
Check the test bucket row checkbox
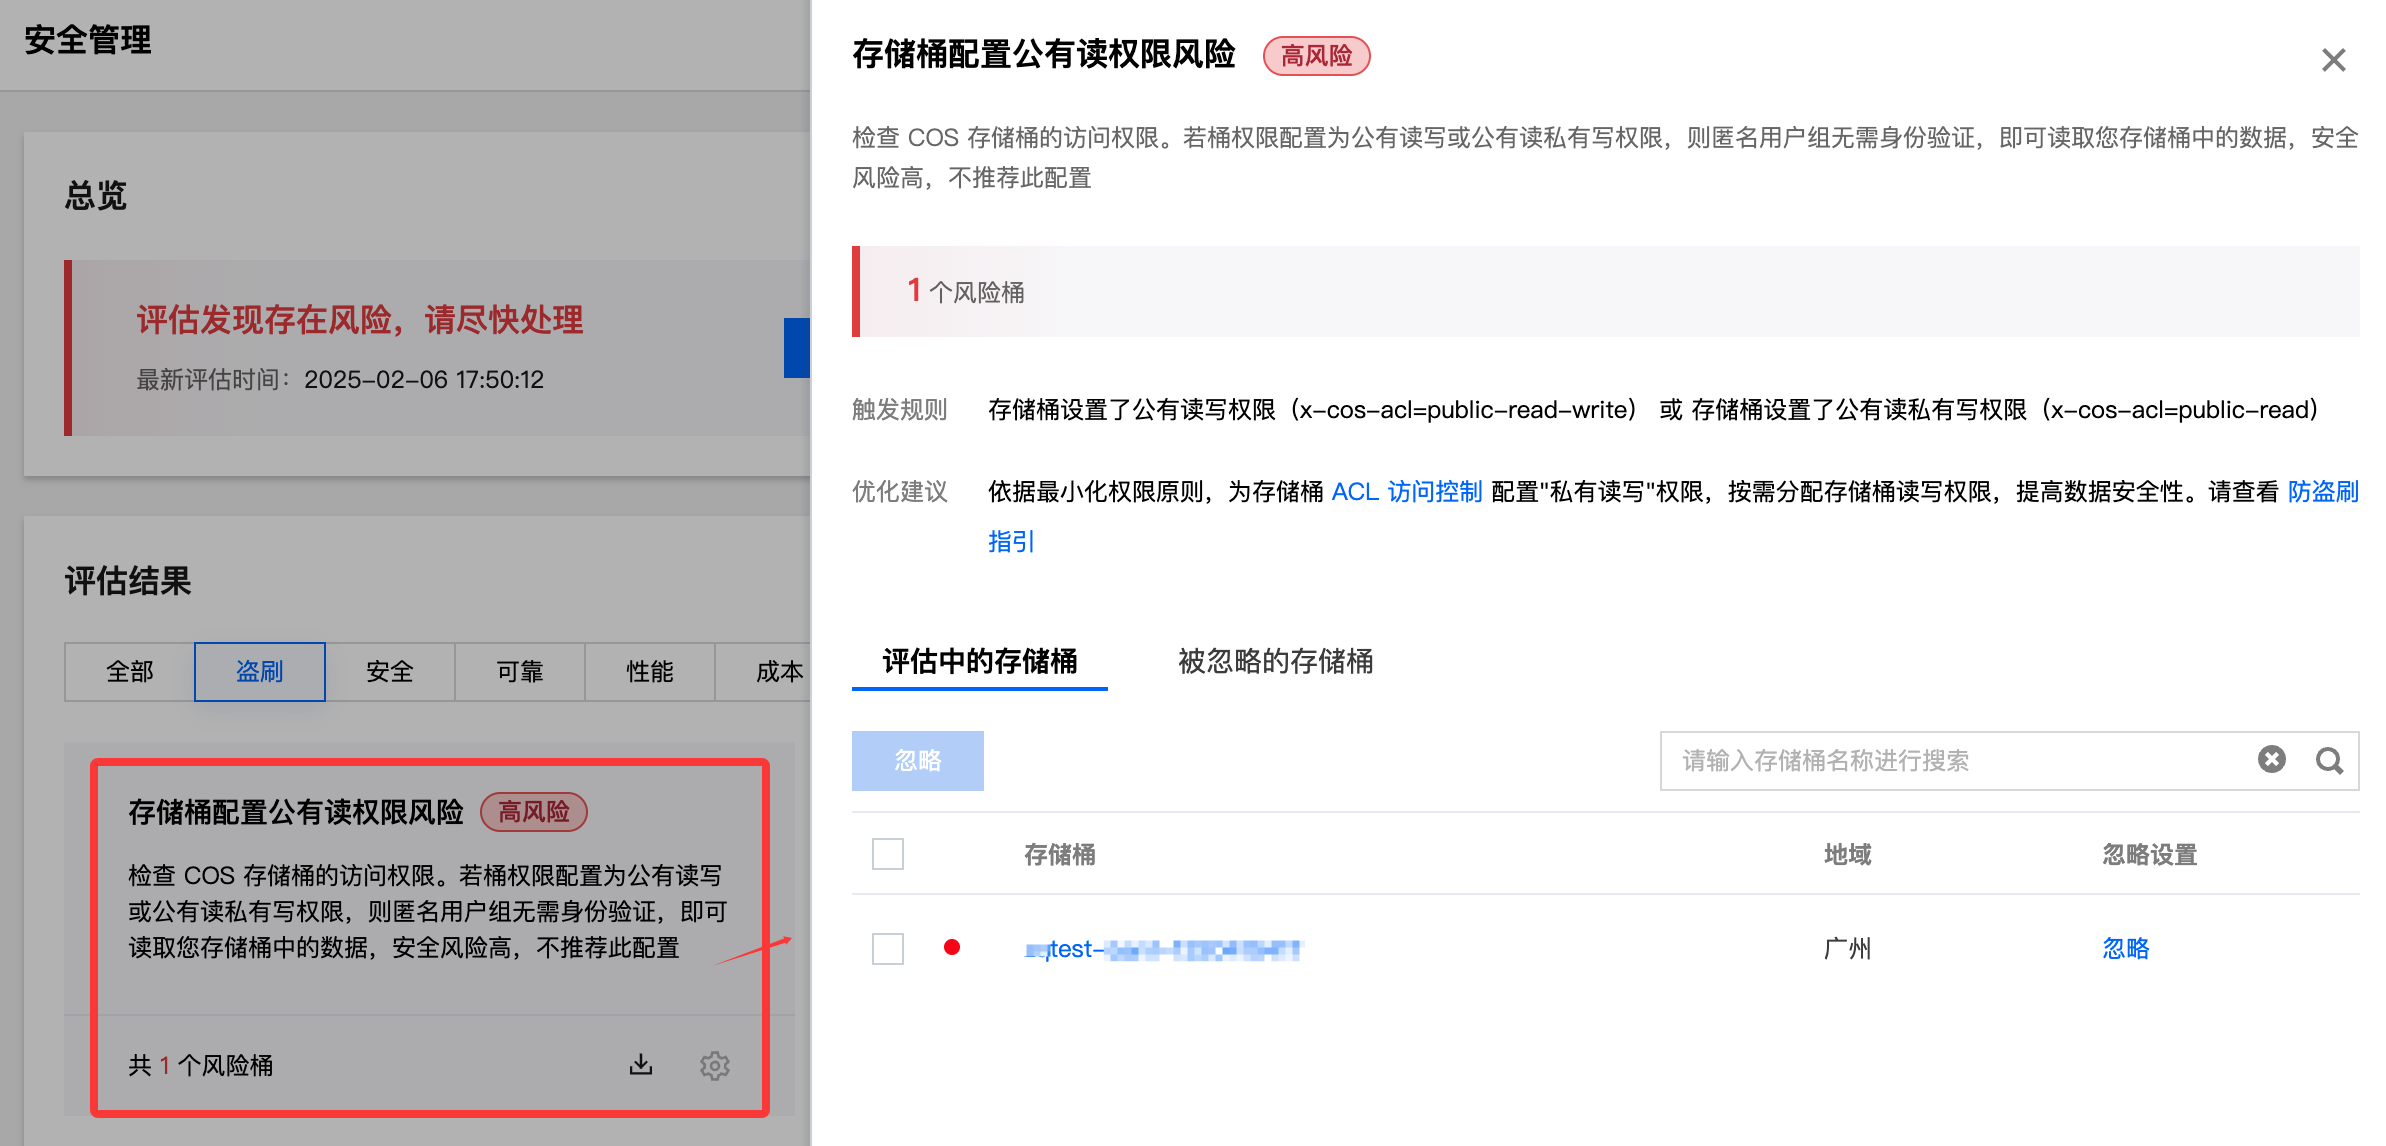pyautogui.click(x=887, y=948)
